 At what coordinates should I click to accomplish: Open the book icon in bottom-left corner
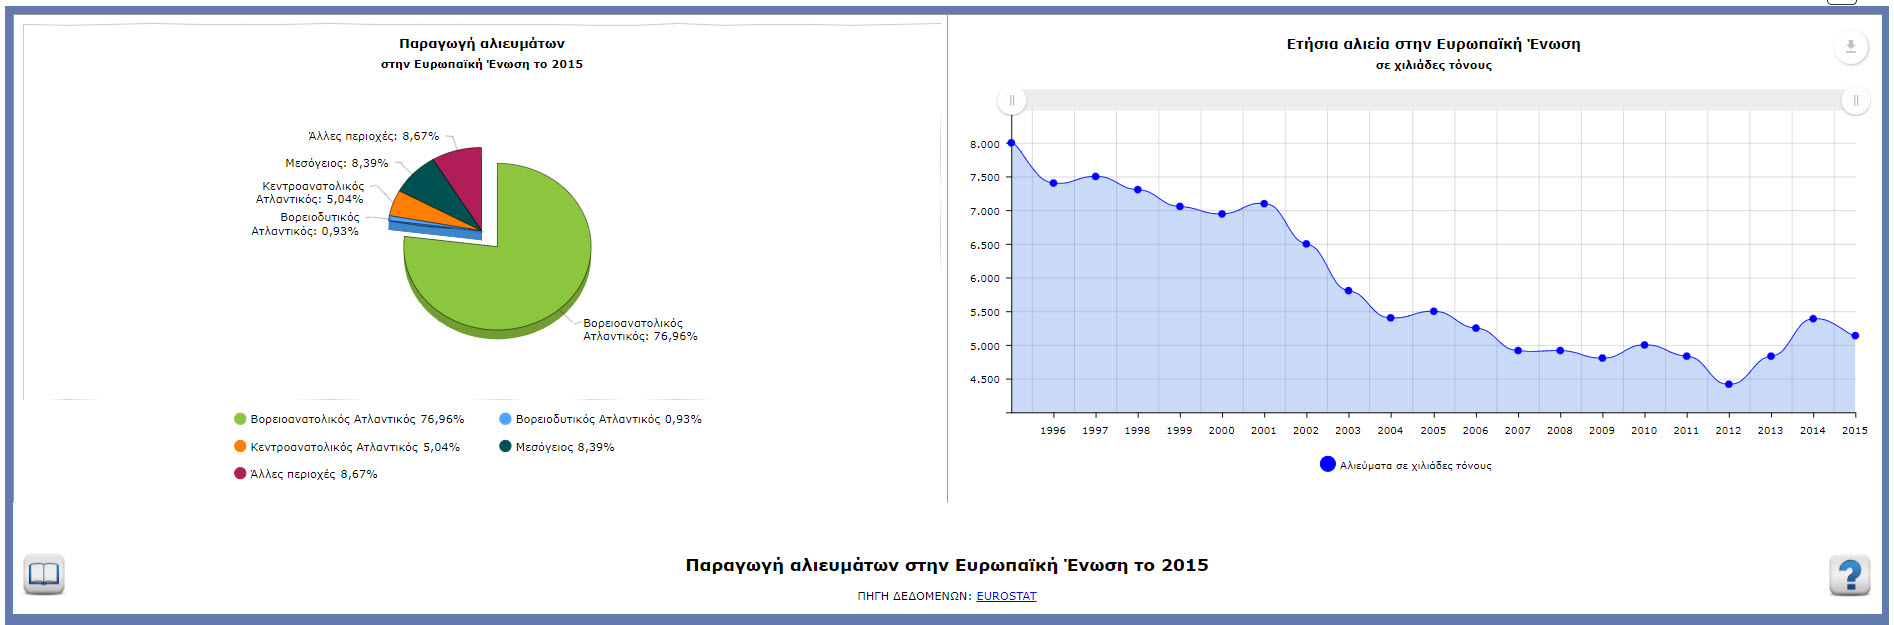(x=44, y=574)
